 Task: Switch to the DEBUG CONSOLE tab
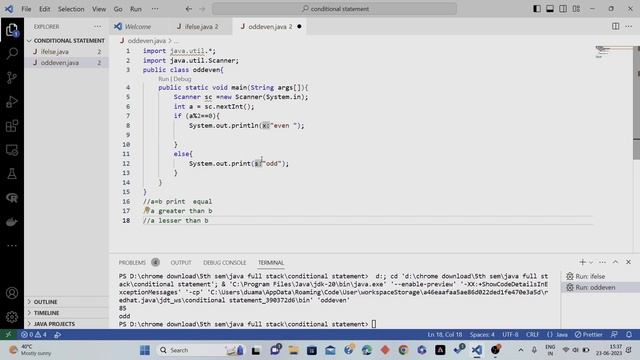(x=224, y=262)
